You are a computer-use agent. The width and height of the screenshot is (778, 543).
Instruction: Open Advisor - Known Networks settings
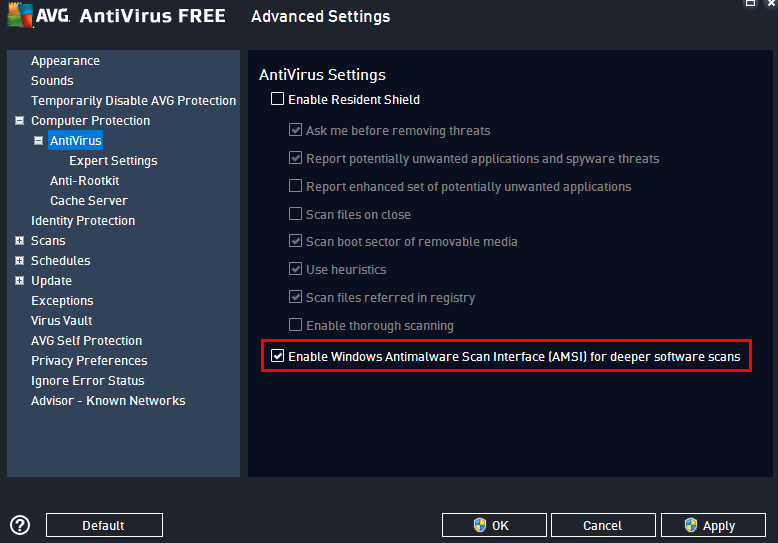[108, 401]
